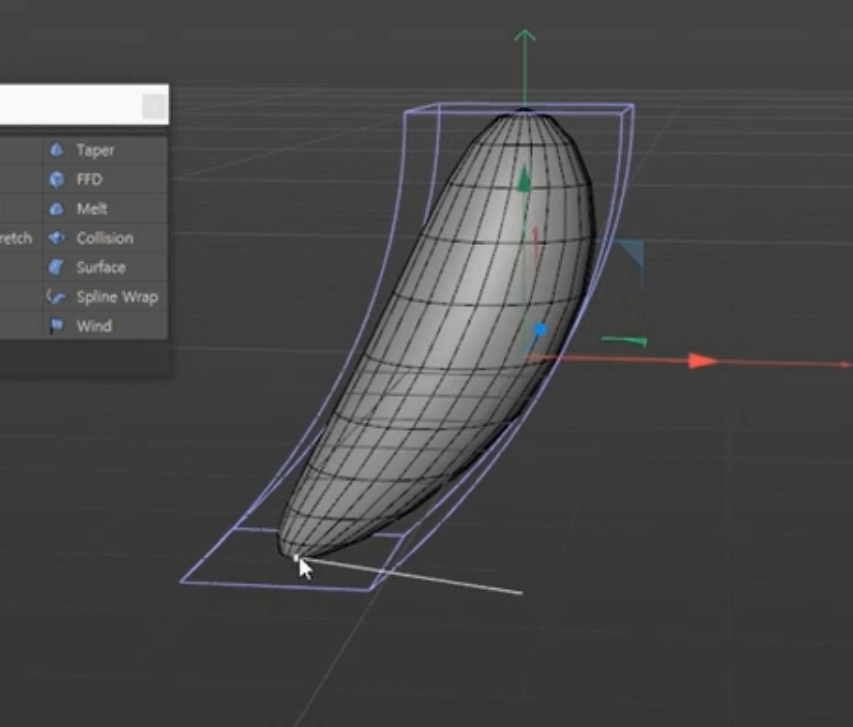Choose Taper from the deformer list
This screenshot has height=727, width=853.
(95, 150)
